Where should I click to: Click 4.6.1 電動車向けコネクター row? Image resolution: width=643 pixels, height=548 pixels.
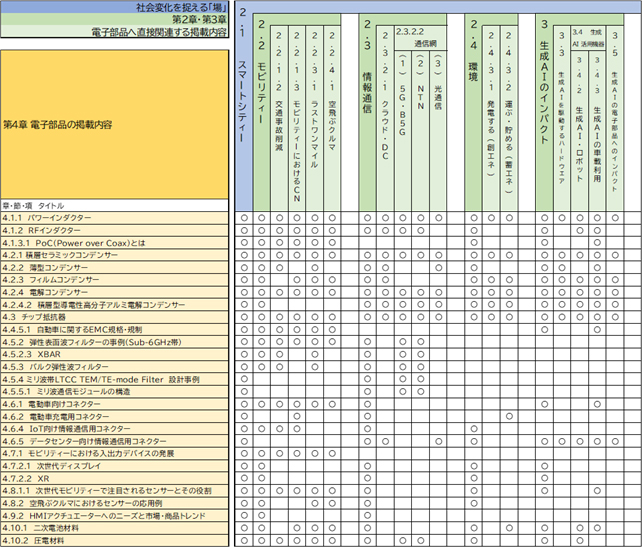point(114,404)
